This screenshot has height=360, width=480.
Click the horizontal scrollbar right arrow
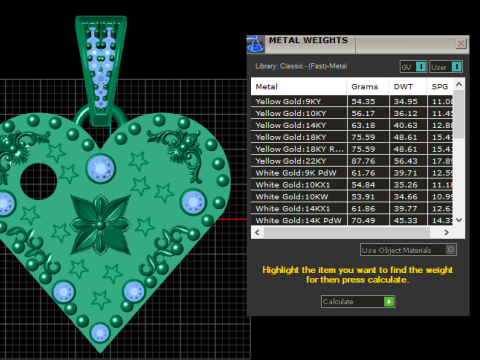tap(446, 232)
